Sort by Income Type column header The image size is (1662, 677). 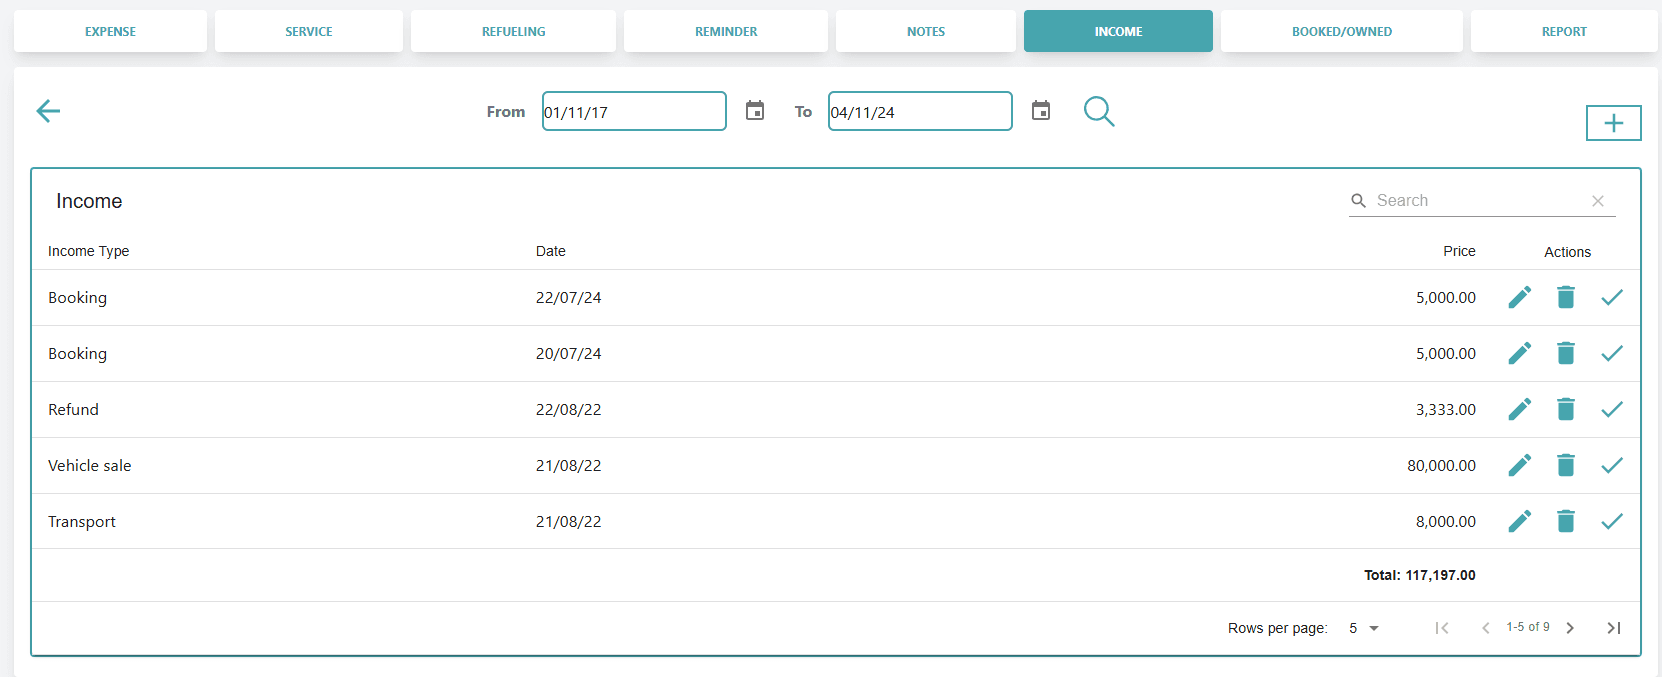(x=88, y=251)
